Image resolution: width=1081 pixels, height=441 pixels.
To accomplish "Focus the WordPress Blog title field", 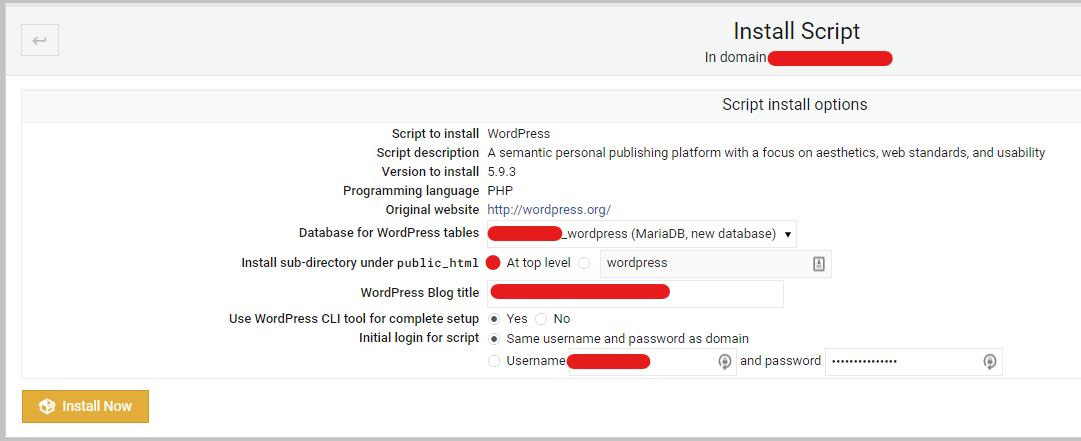I will click(635, 294).
